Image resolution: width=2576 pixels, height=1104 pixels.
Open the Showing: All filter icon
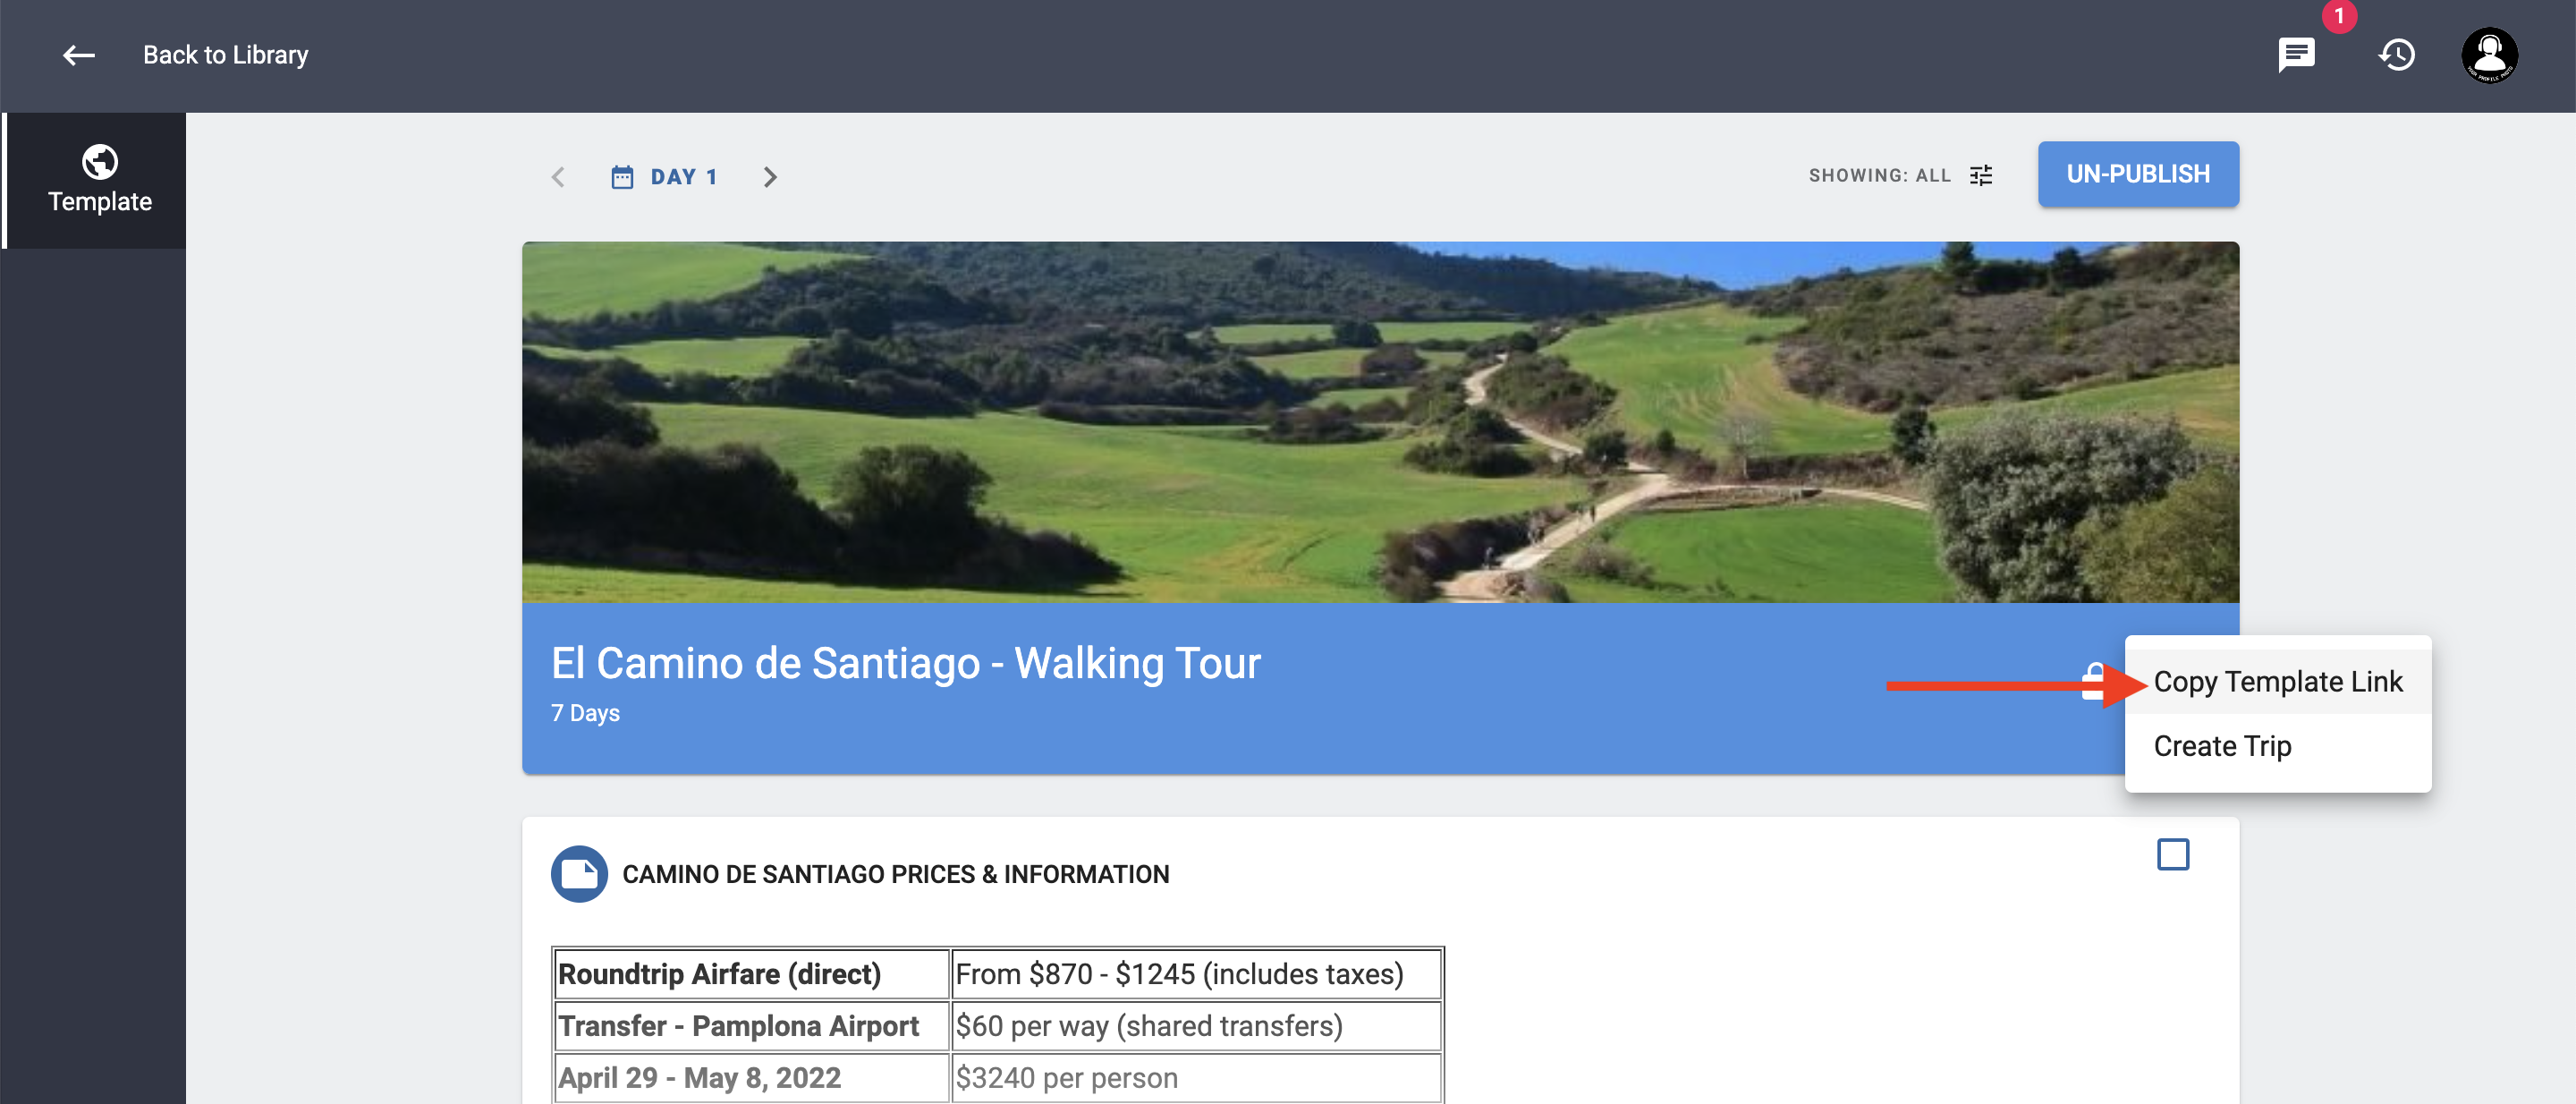1981,176
